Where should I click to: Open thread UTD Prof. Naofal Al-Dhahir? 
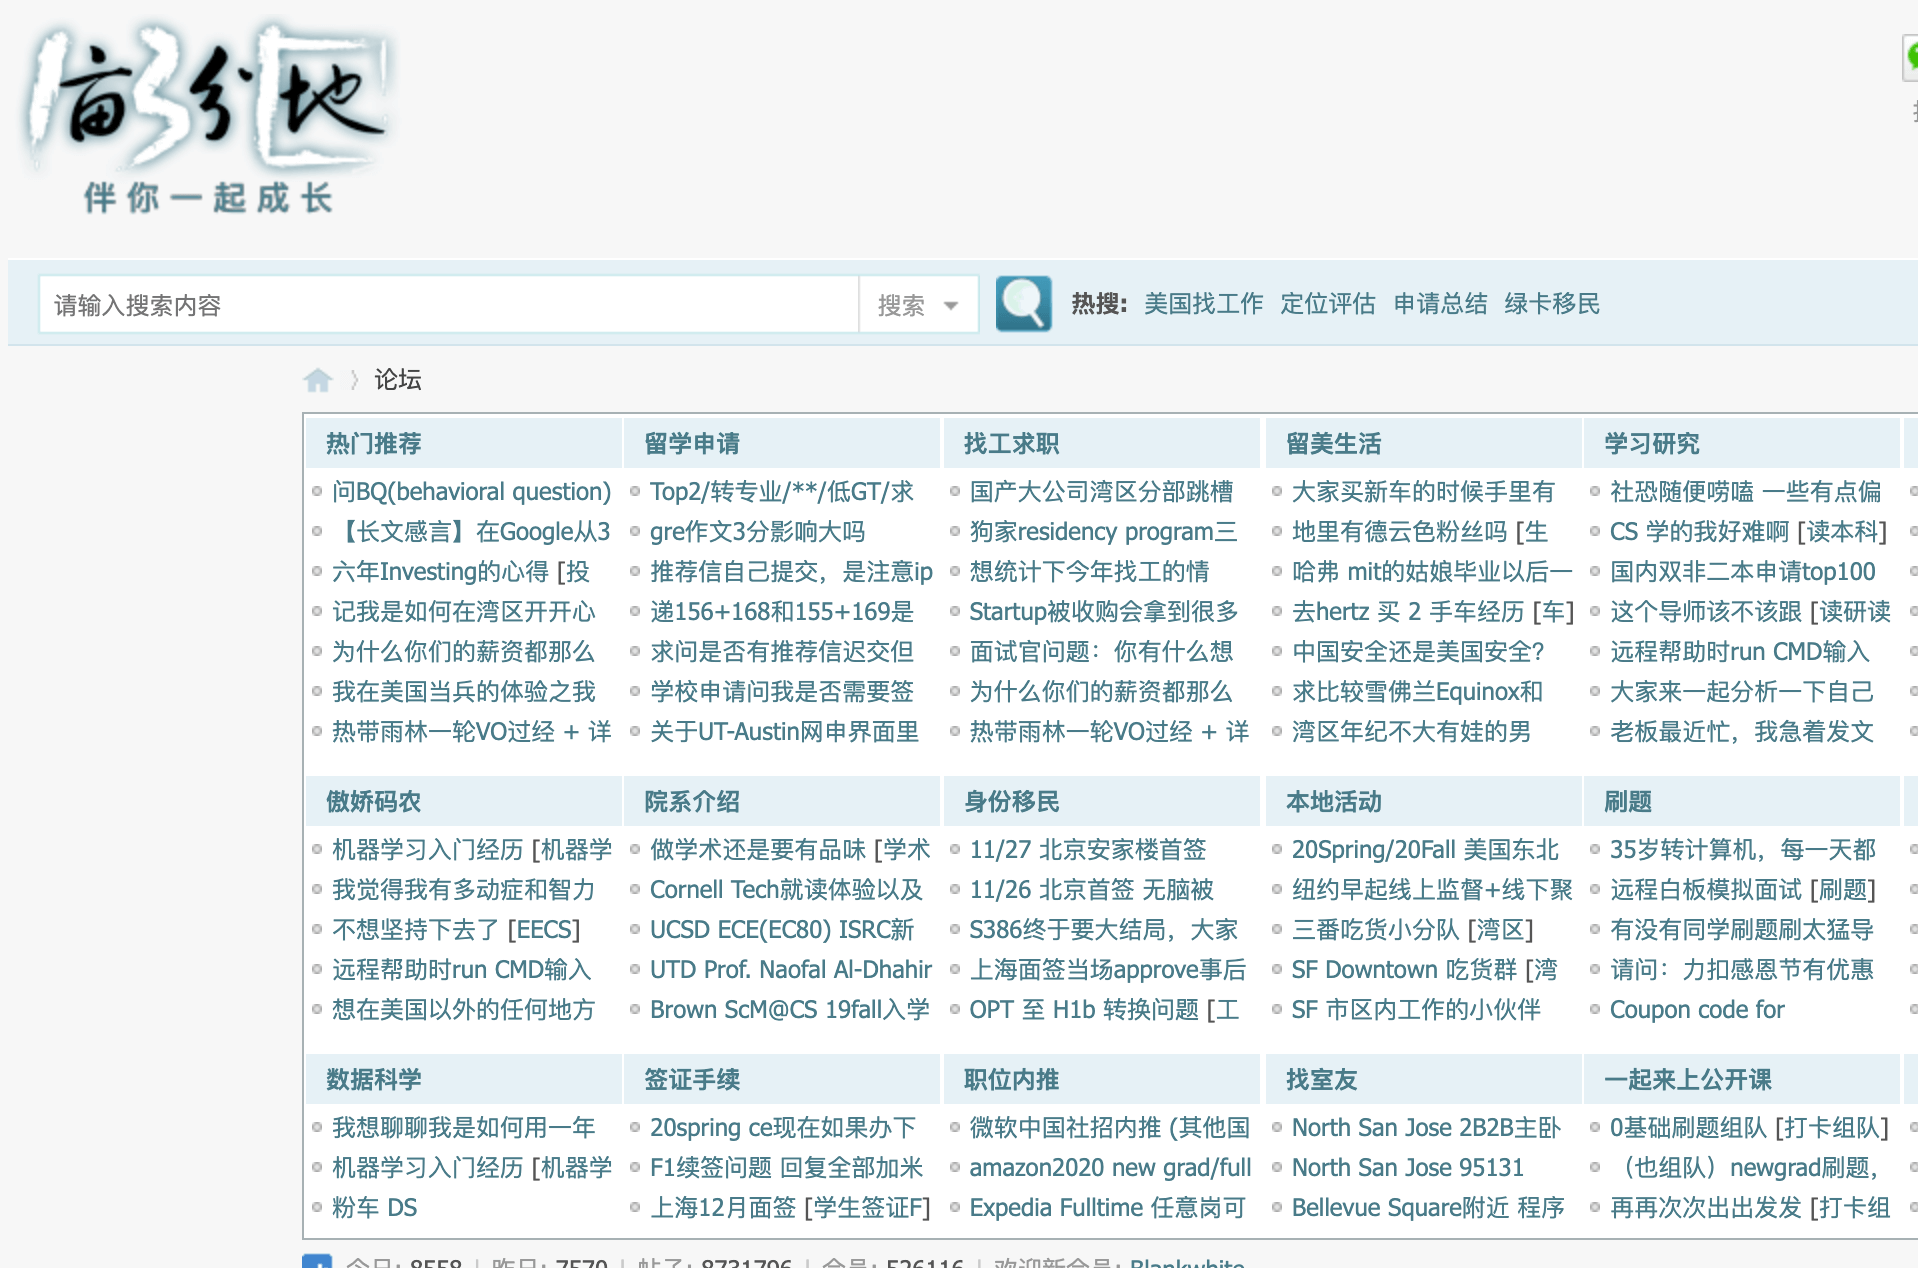(x=790, y=969)
